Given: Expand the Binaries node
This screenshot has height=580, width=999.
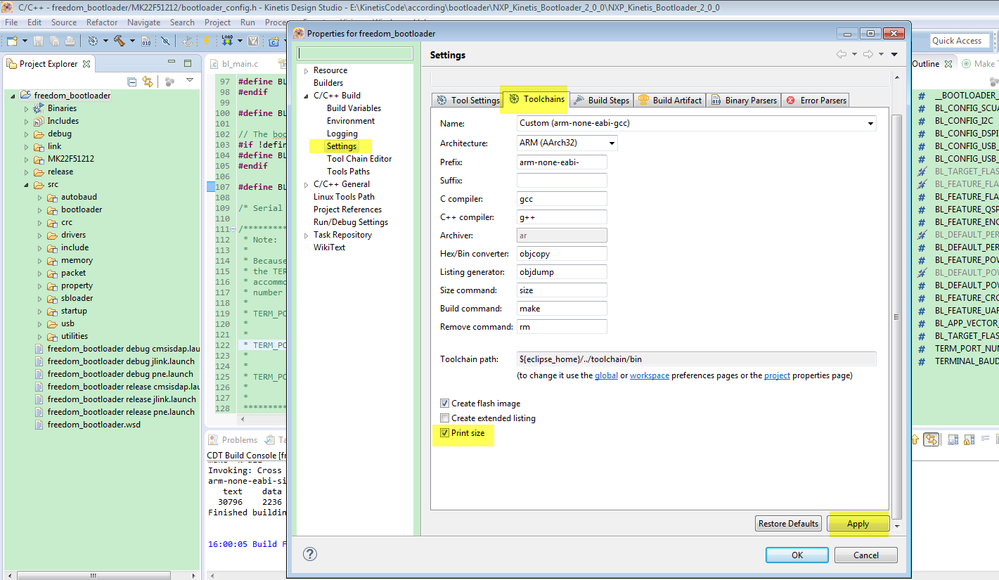Looking at the screenshot, I should [27, 109].
